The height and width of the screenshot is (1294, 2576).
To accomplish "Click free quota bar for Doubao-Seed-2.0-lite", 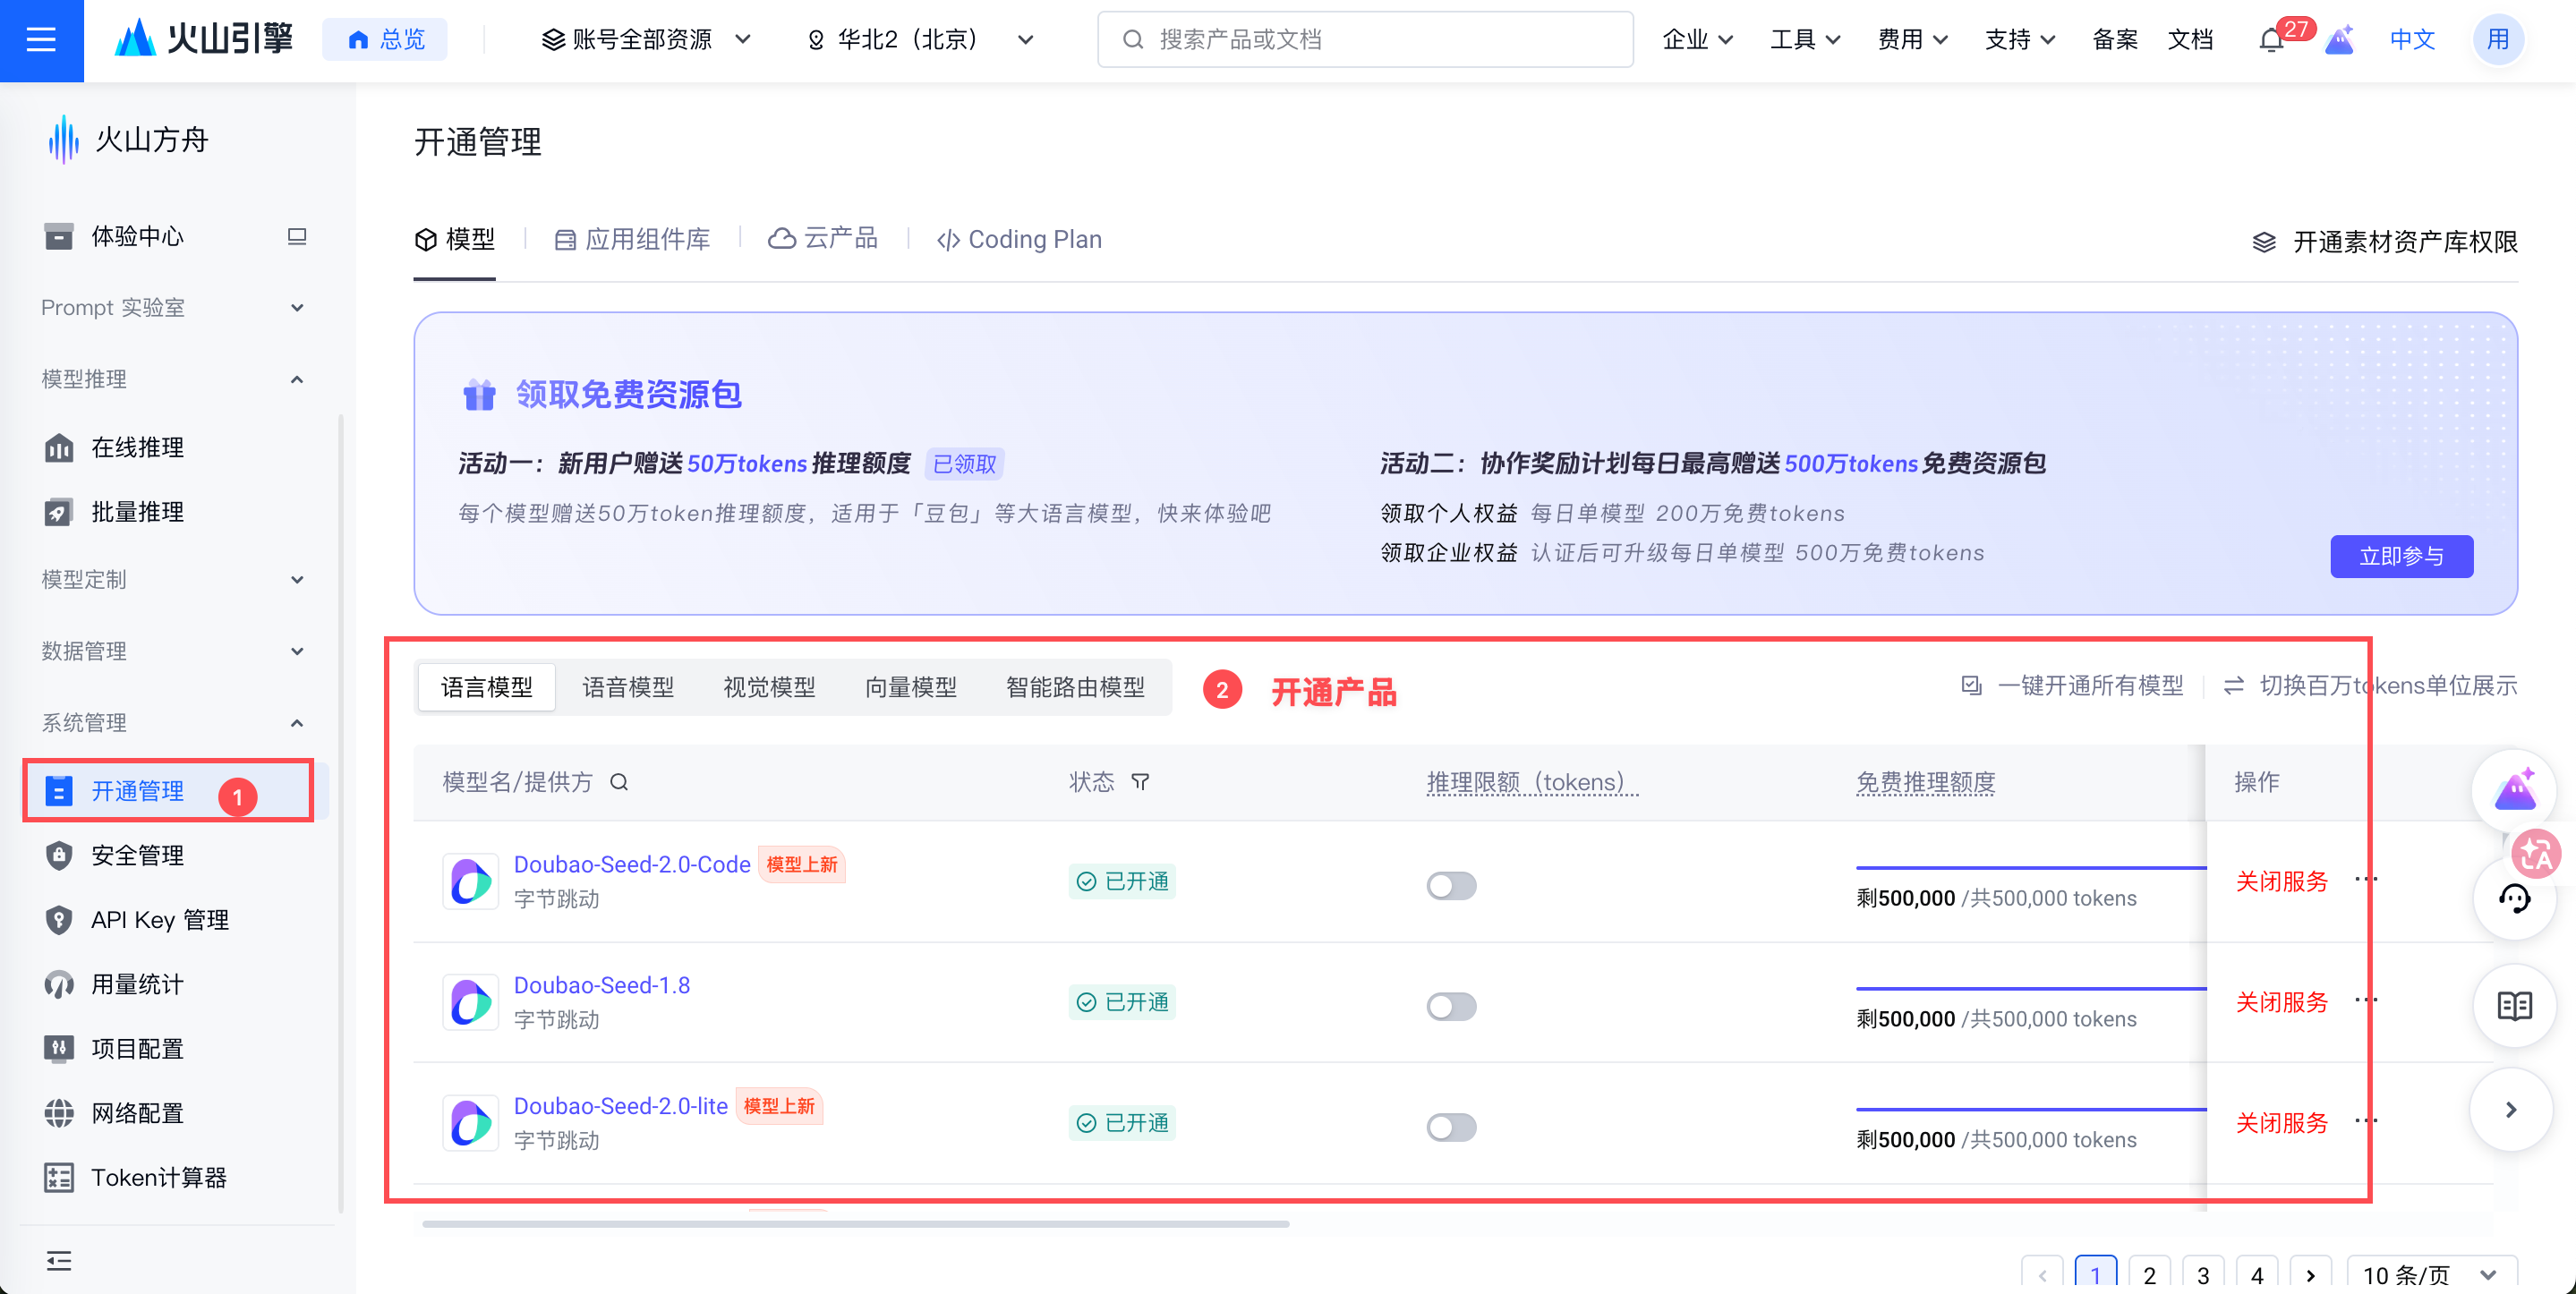I will (2030, 1109).
